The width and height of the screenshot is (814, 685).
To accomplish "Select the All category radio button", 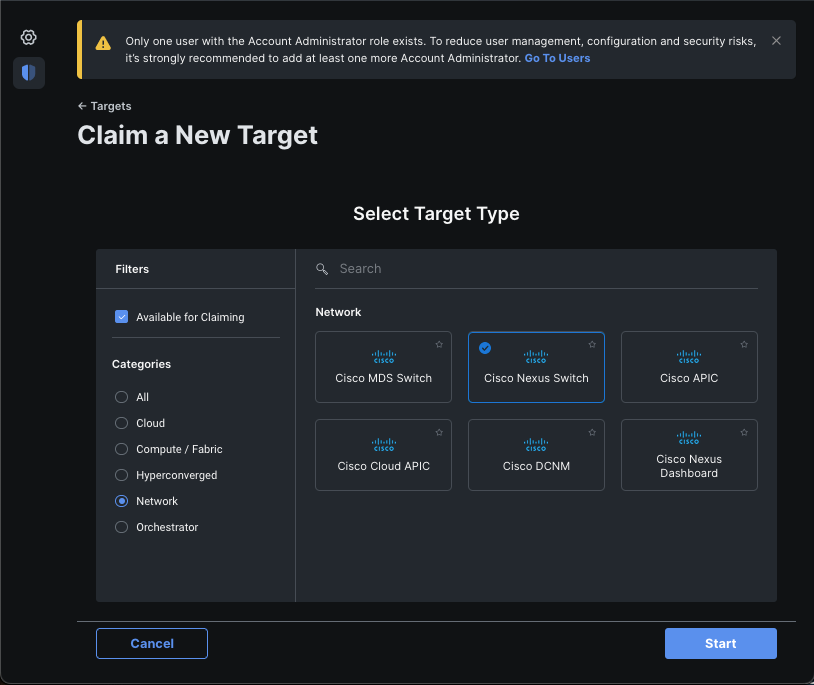I will pyautogui.click(x=121, y=397).
